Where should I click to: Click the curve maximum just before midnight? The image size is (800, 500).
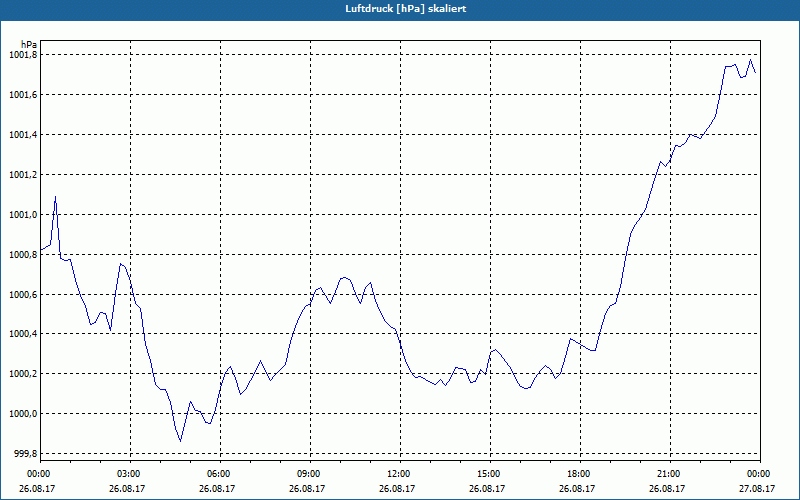click(x=751, y=60)
